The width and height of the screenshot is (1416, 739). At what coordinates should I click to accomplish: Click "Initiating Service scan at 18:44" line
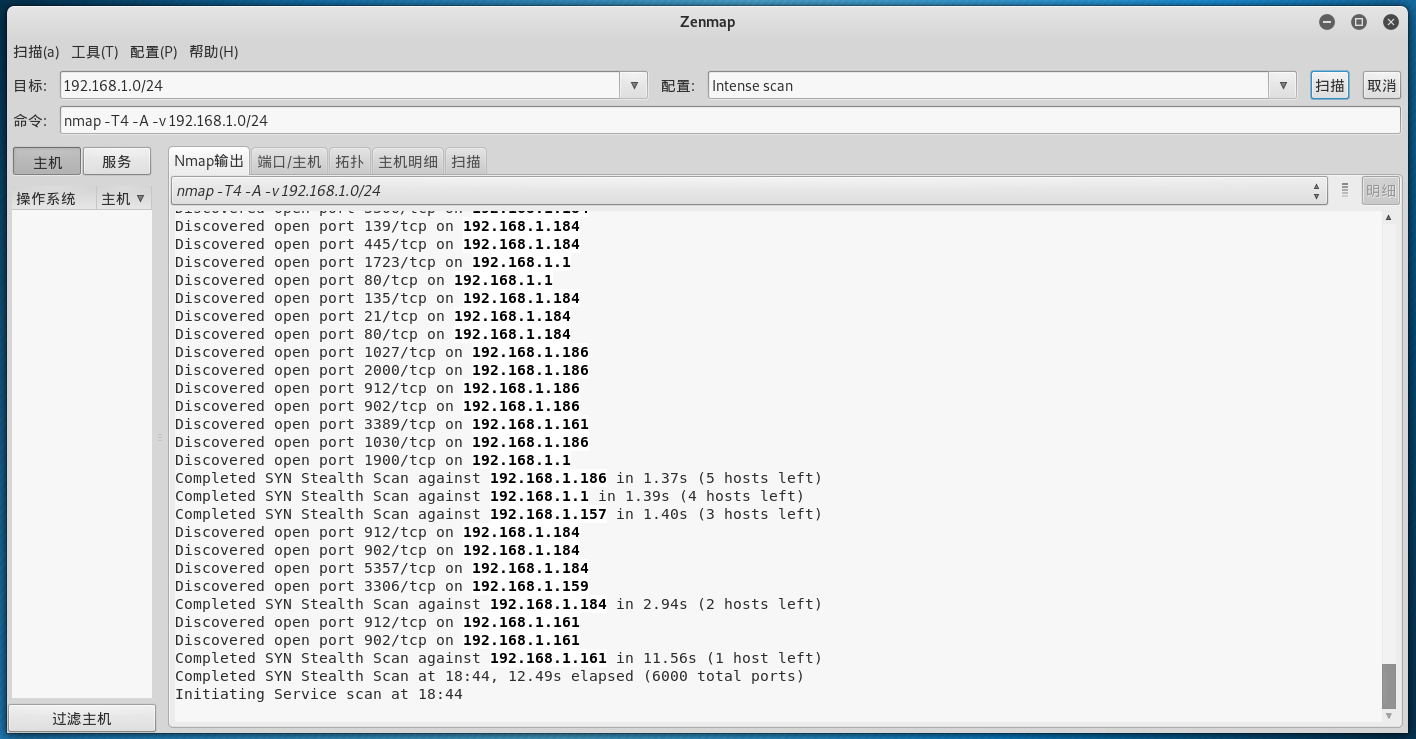pyautogui.click(x=319, y=694)
